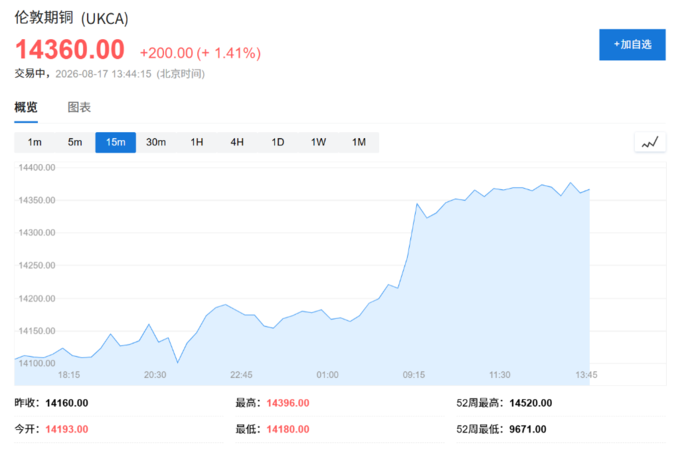The width and height of the screenshot is (680, 463).
Task: Open the line chart style icon
Action: (650, 142)
